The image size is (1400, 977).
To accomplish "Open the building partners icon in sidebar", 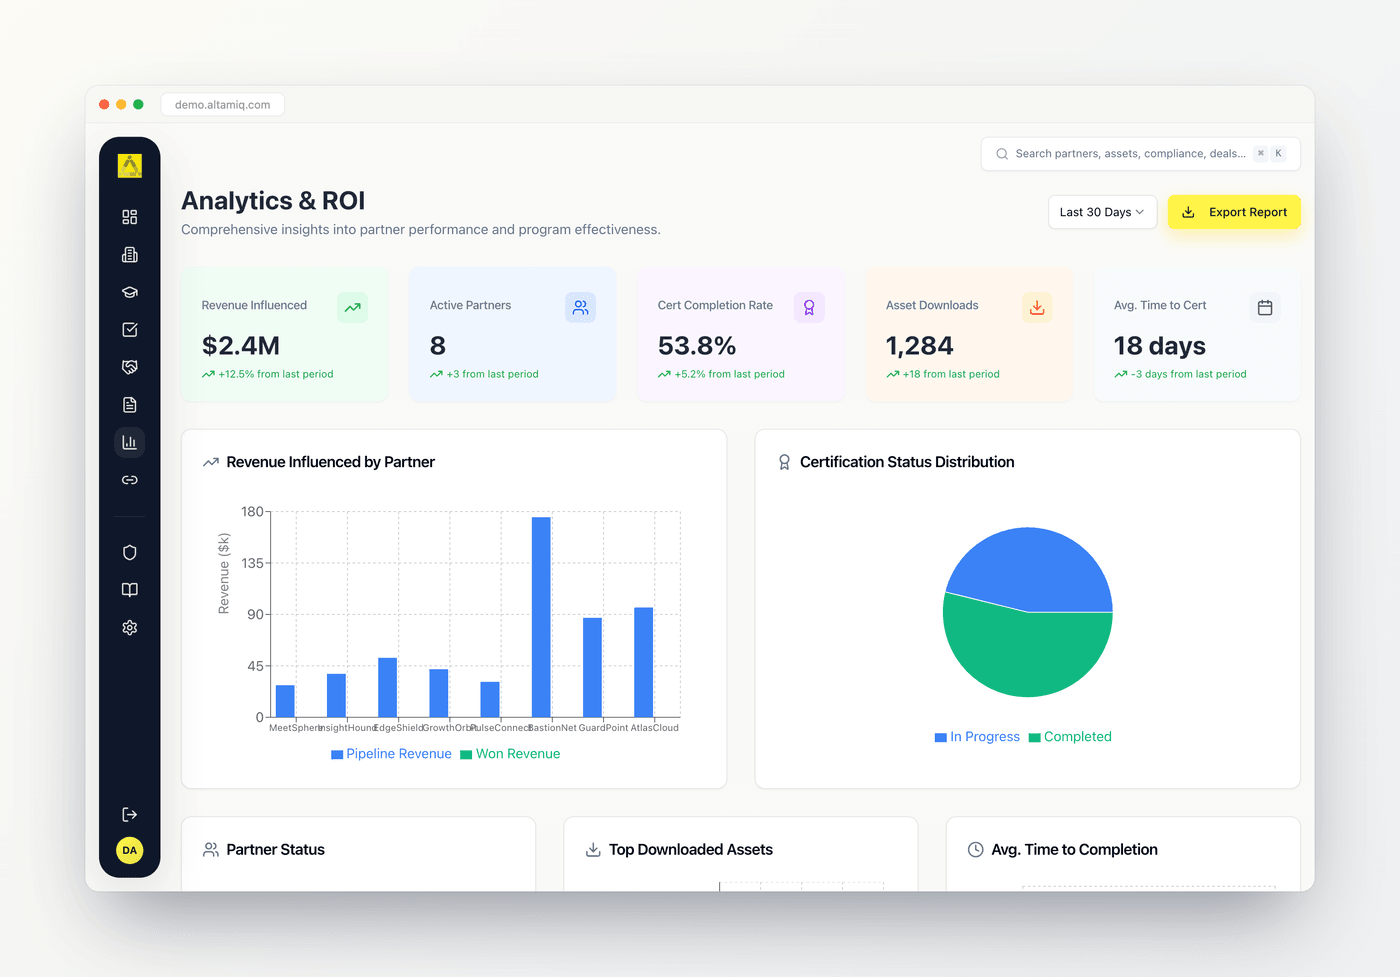I will click(x=130, y=255).
